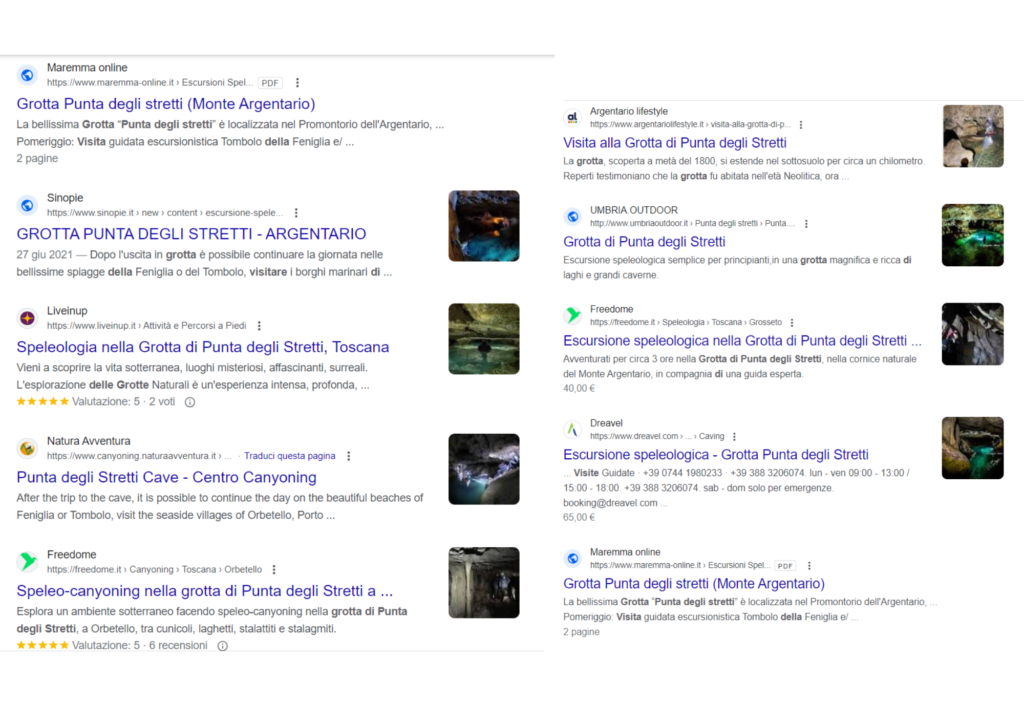Click the Sinopie site favicon

[27, 205]
